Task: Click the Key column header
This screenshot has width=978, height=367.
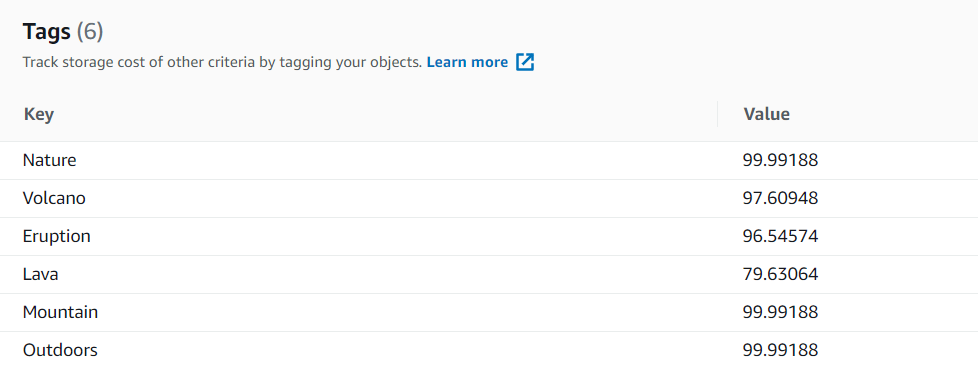Action: coord(39,114)
